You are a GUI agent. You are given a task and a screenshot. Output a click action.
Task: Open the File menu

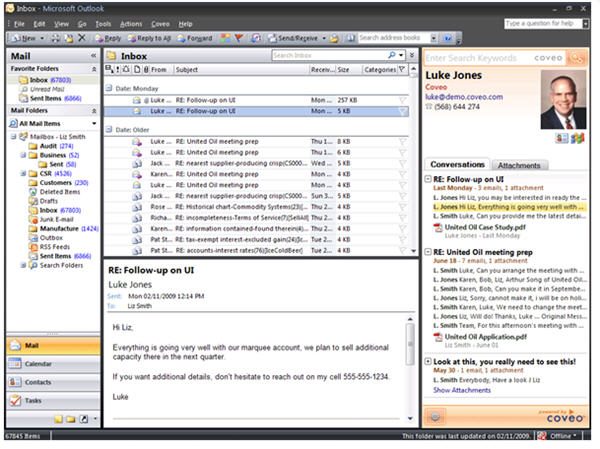pos(19,24)
